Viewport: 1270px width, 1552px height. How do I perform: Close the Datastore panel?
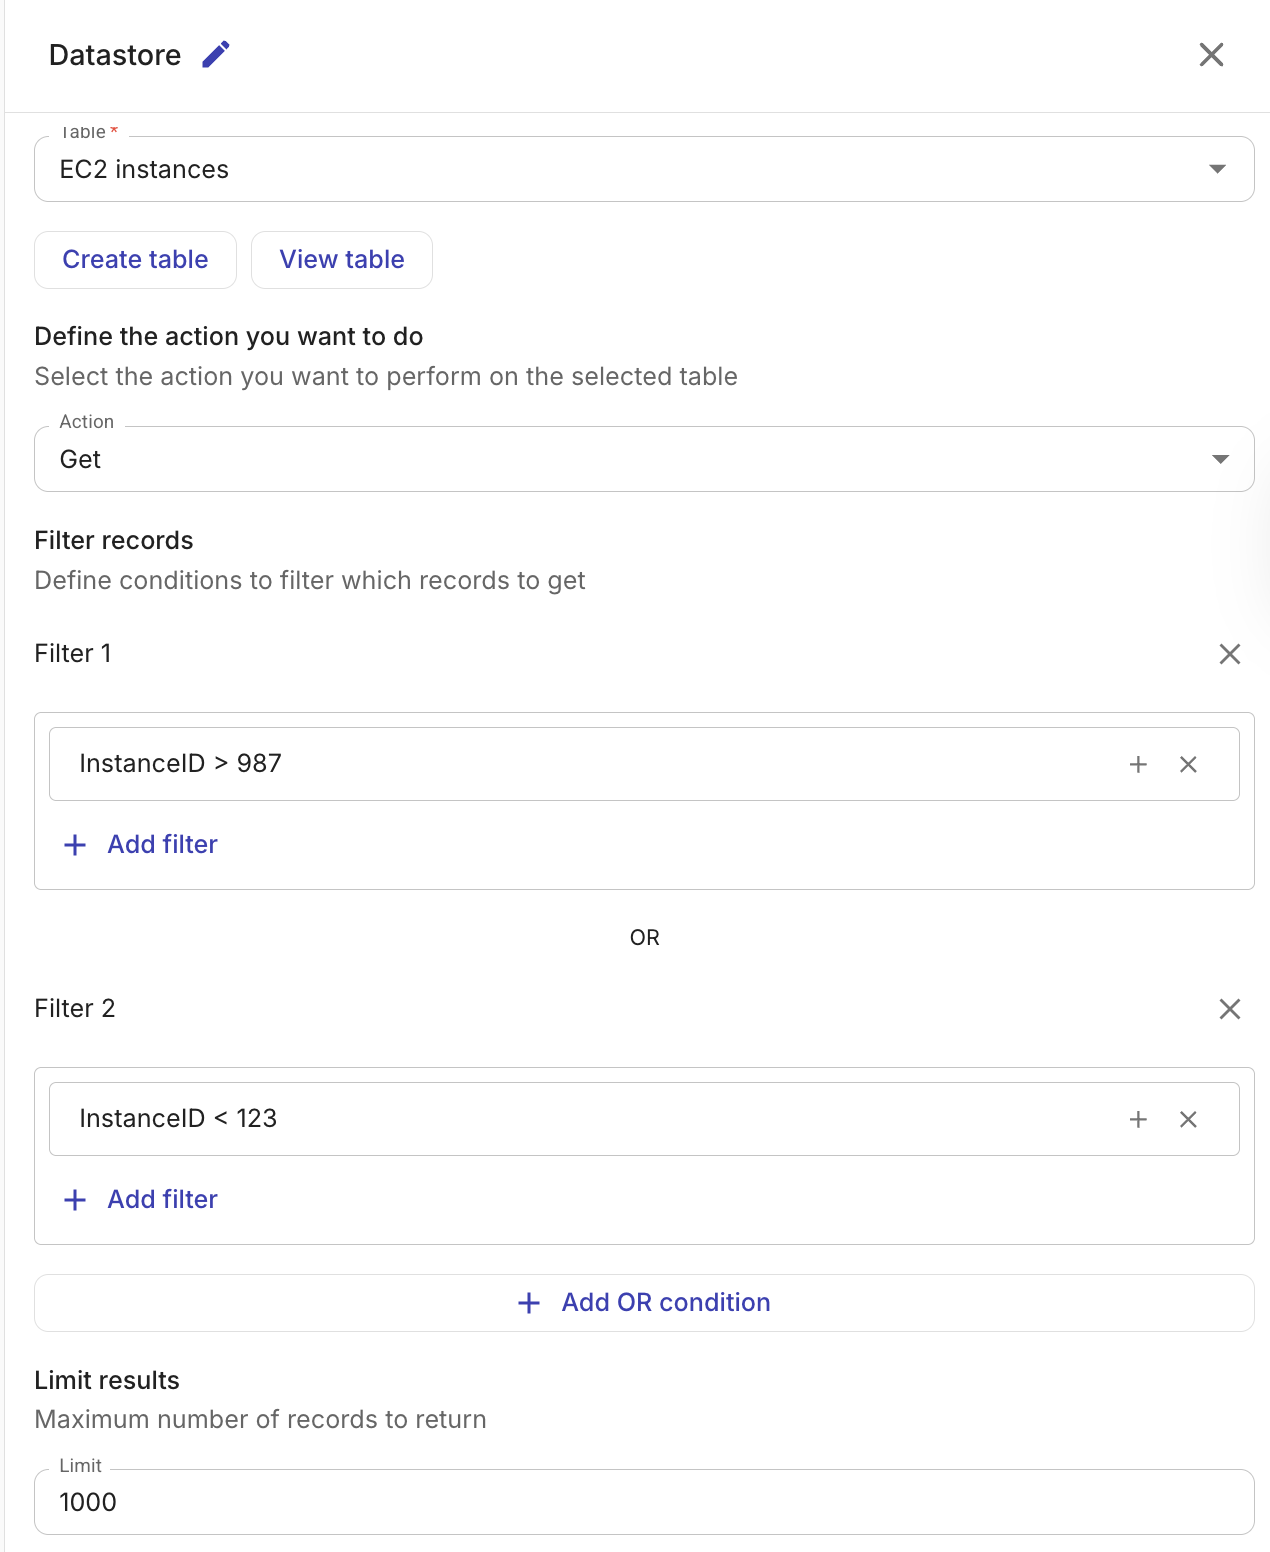click(1211, 55)
